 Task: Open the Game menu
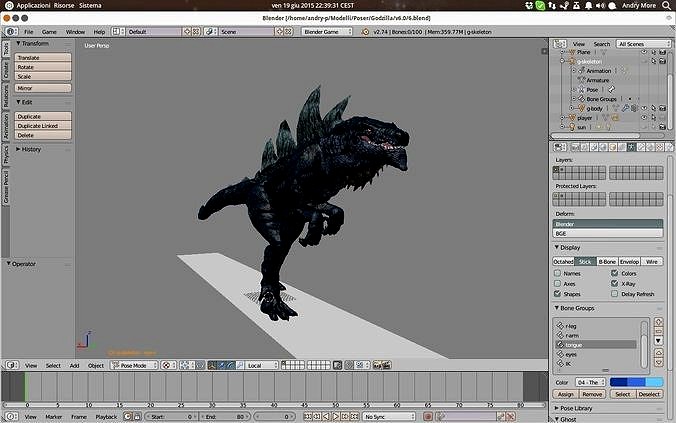tap(49, 31)
